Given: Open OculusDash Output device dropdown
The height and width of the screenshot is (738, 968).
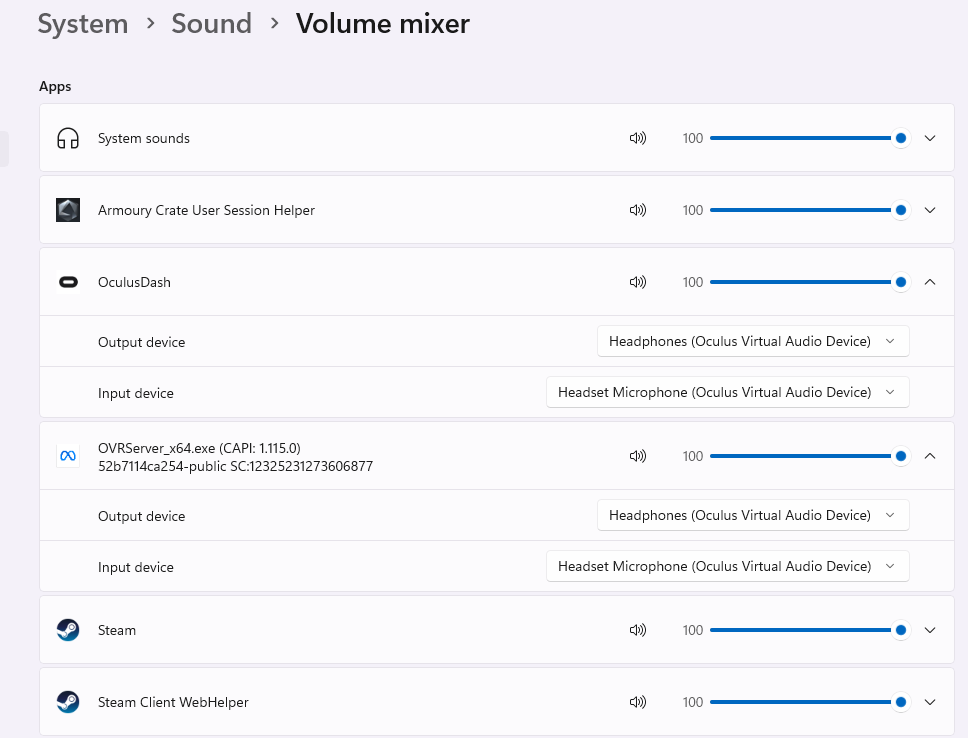Looking at the screenshot, I should pos(753,342).
